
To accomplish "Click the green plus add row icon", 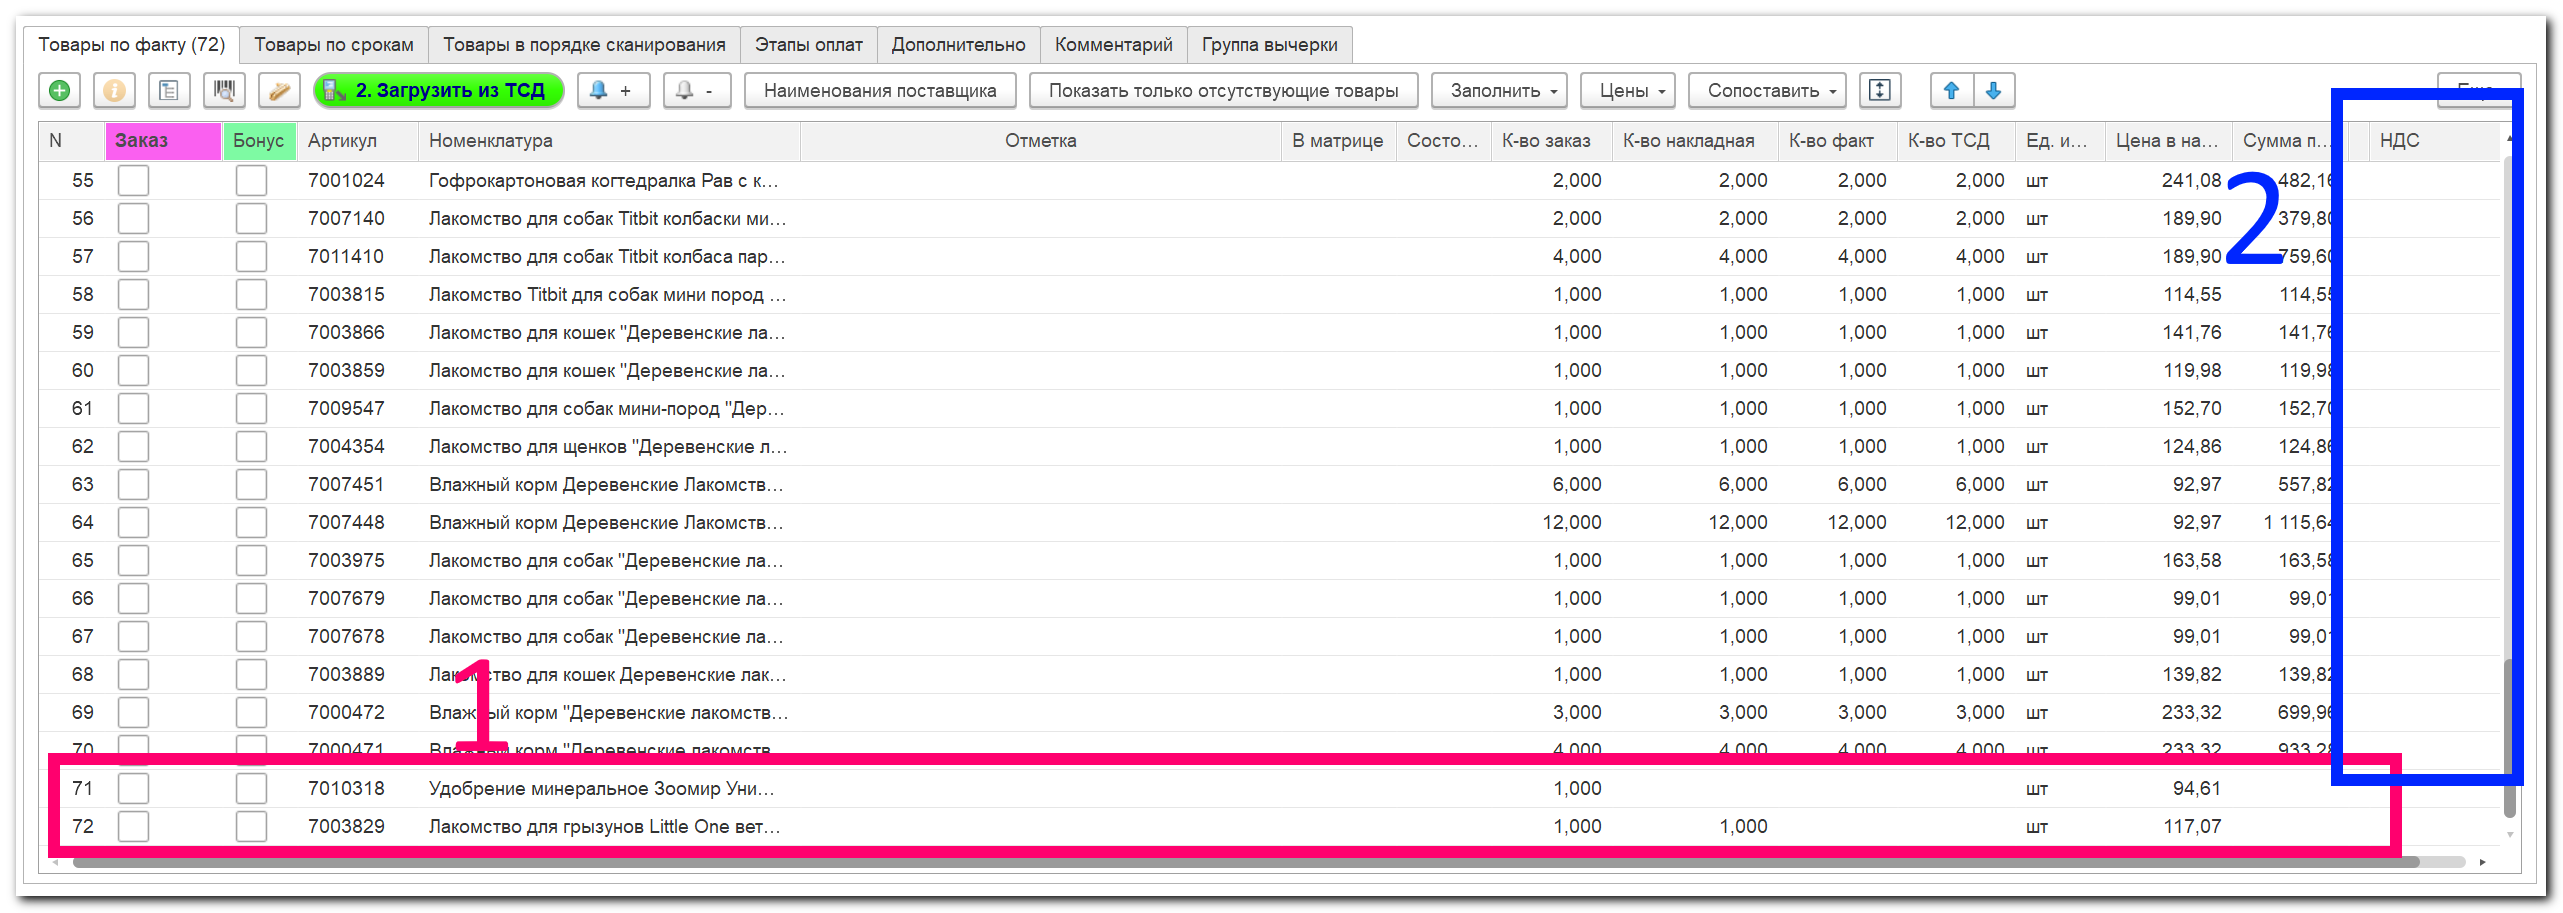I will [x=59, y=91].
